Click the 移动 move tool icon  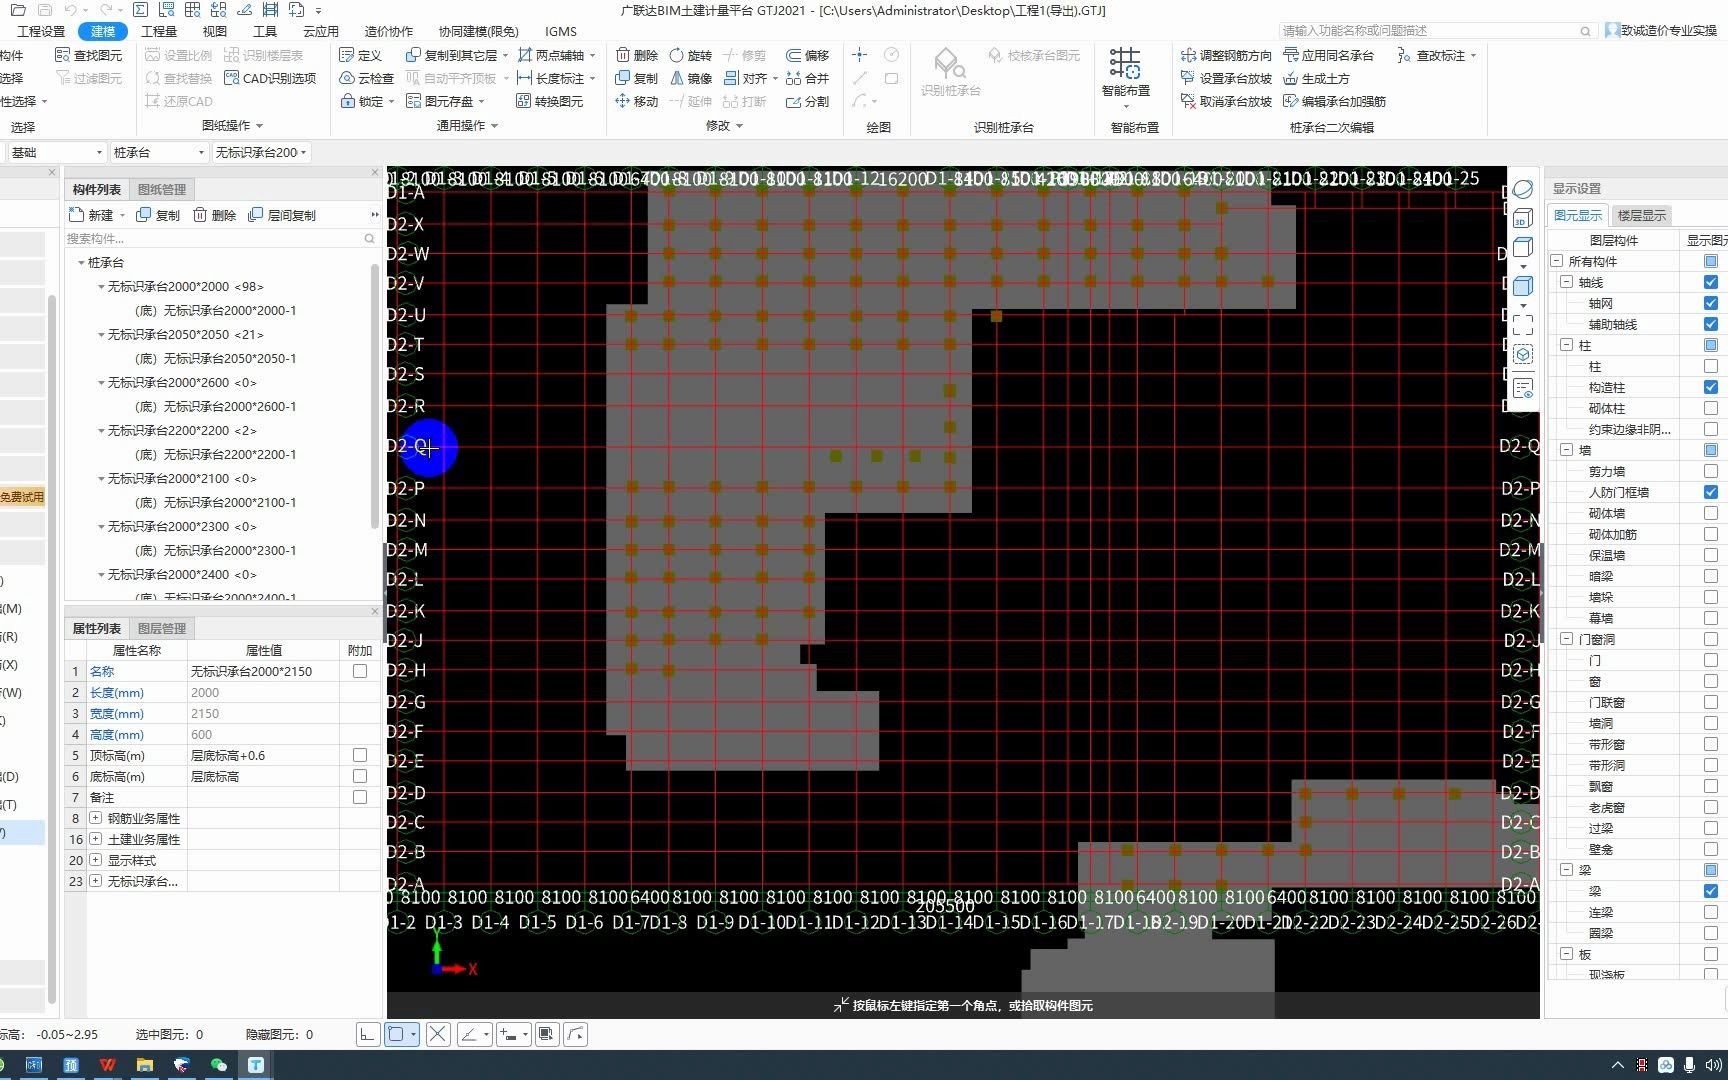point(622,101)
